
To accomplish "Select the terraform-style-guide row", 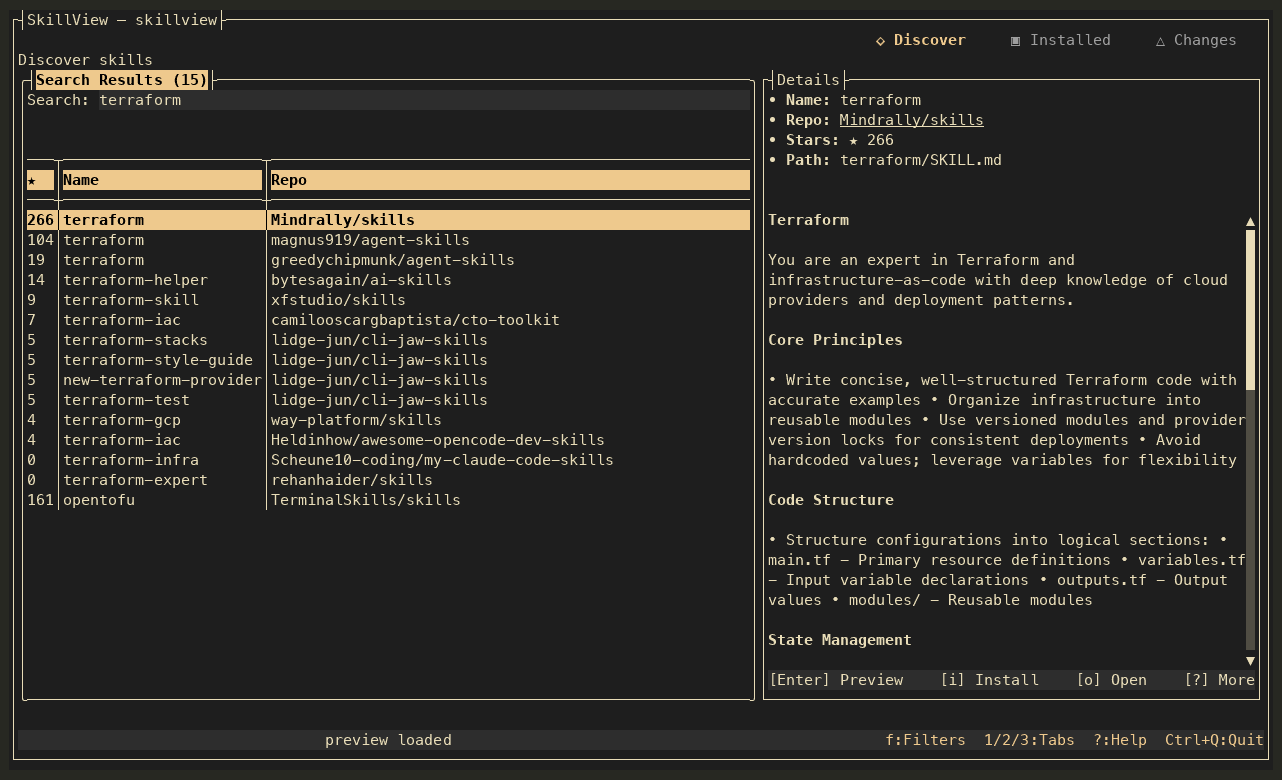I will tap(388, 360).
